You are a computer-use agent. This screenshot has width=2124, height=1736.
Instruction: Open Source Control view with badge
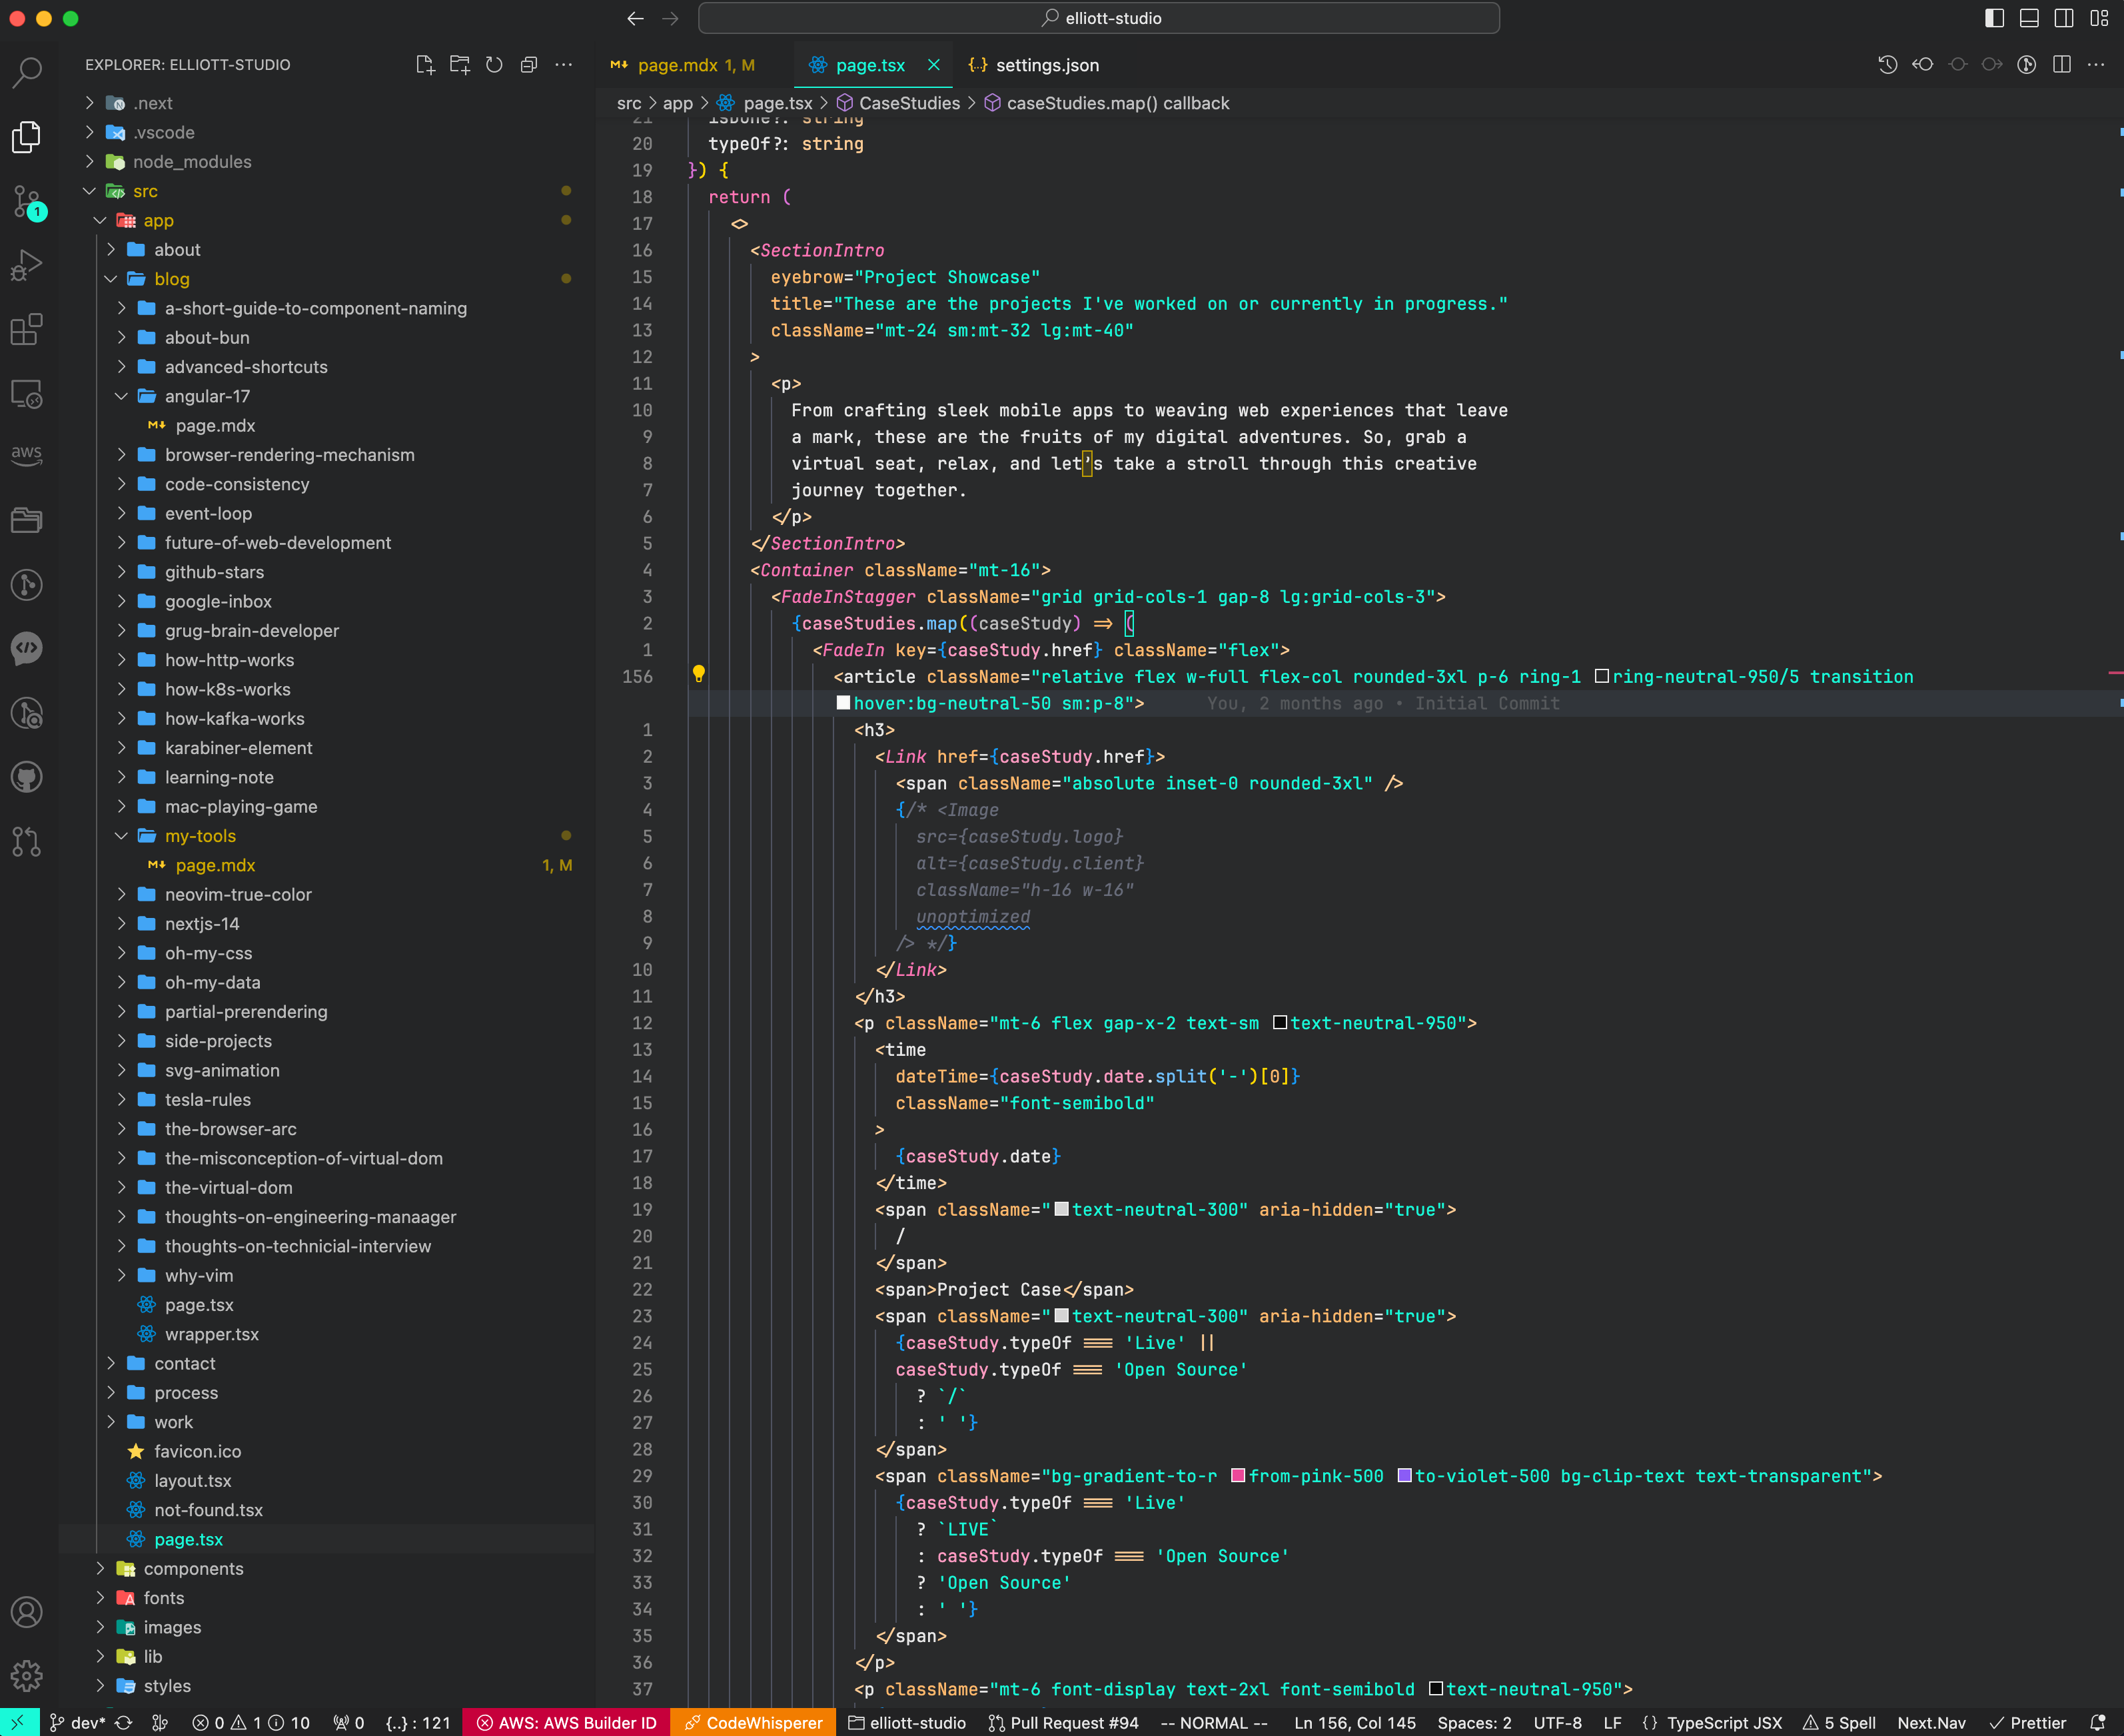(27, 201)
